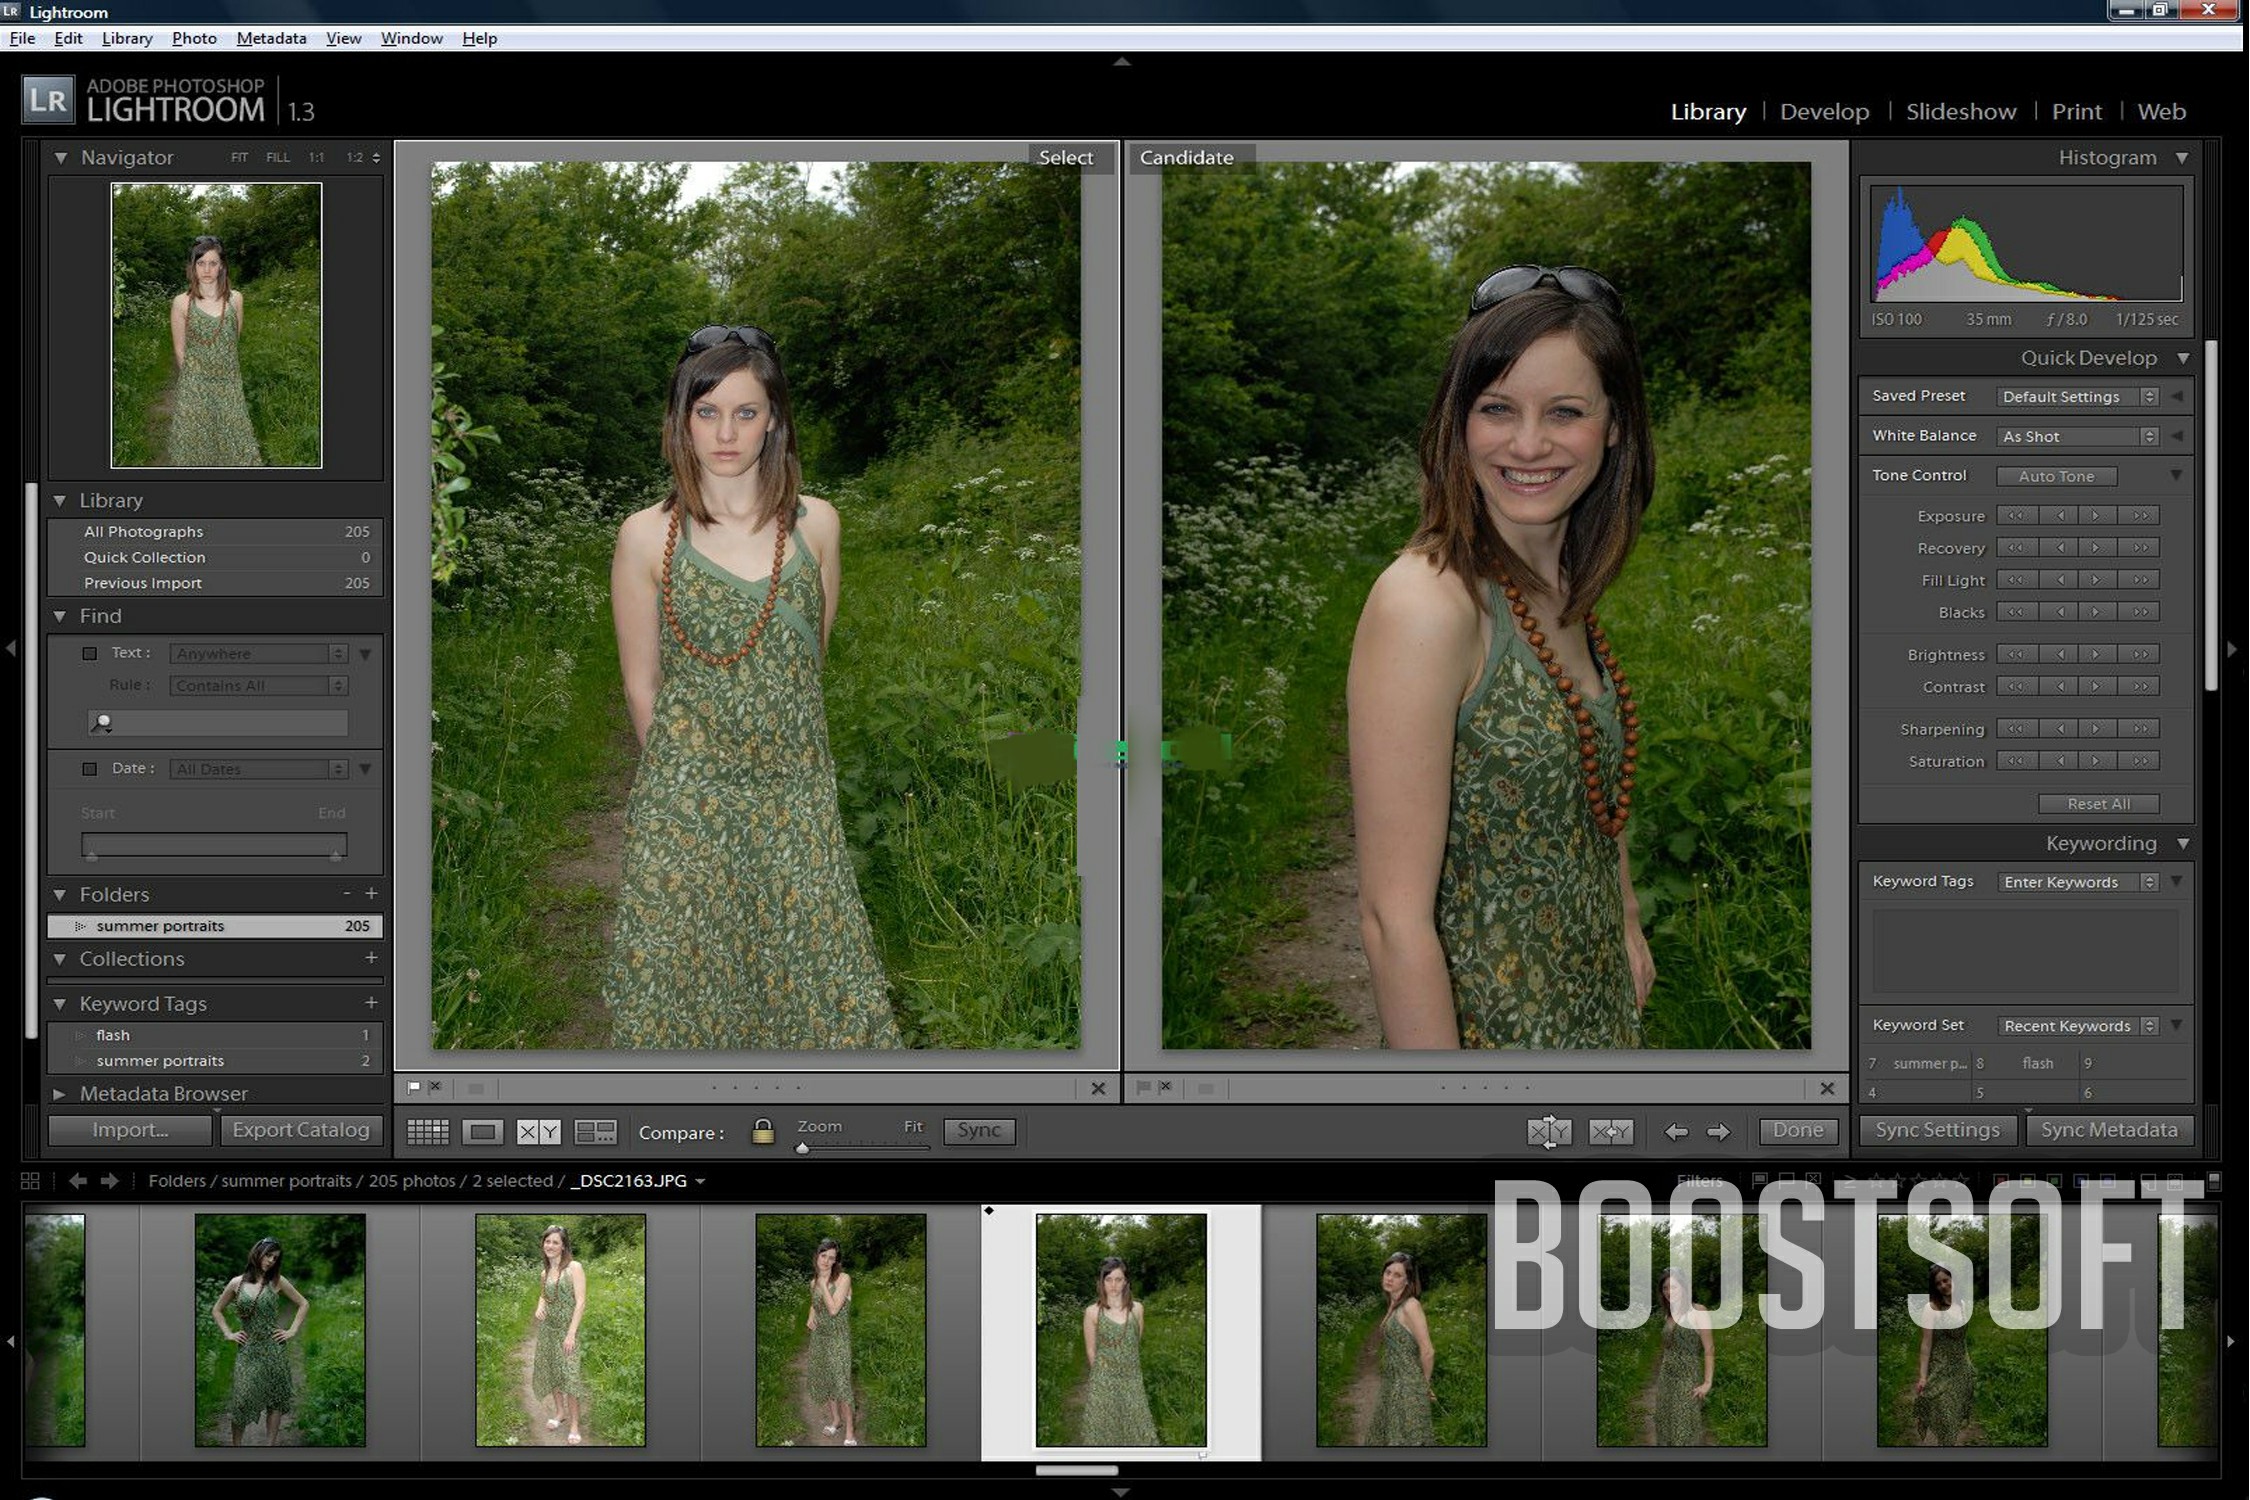Open the Metadata menu in menu bar
The image size is (2250, 1500).
(271, 37)
